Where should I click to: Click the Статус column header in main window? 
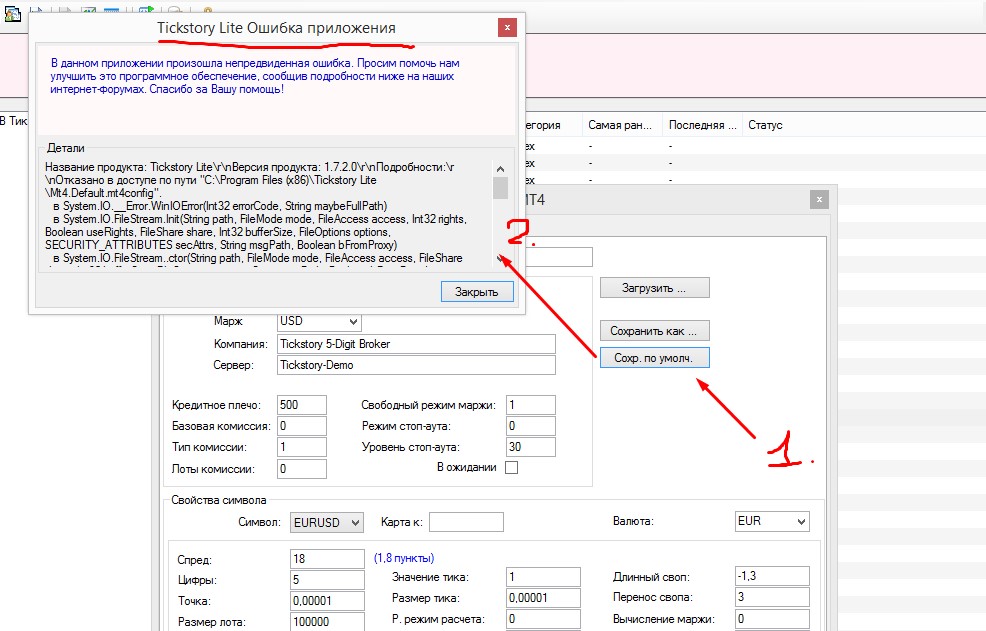click(765, 125)
